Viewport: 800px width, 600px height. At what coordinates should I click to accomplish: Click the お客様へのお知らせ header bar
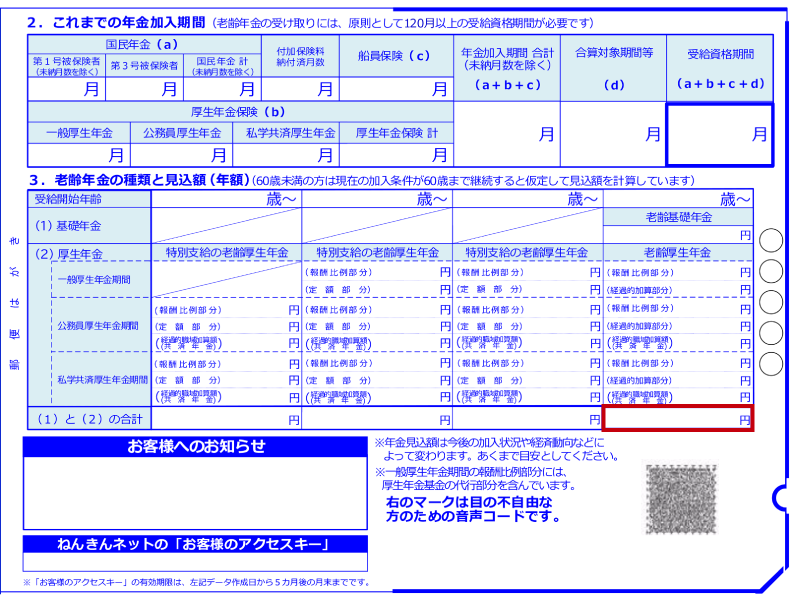point(195,447)
